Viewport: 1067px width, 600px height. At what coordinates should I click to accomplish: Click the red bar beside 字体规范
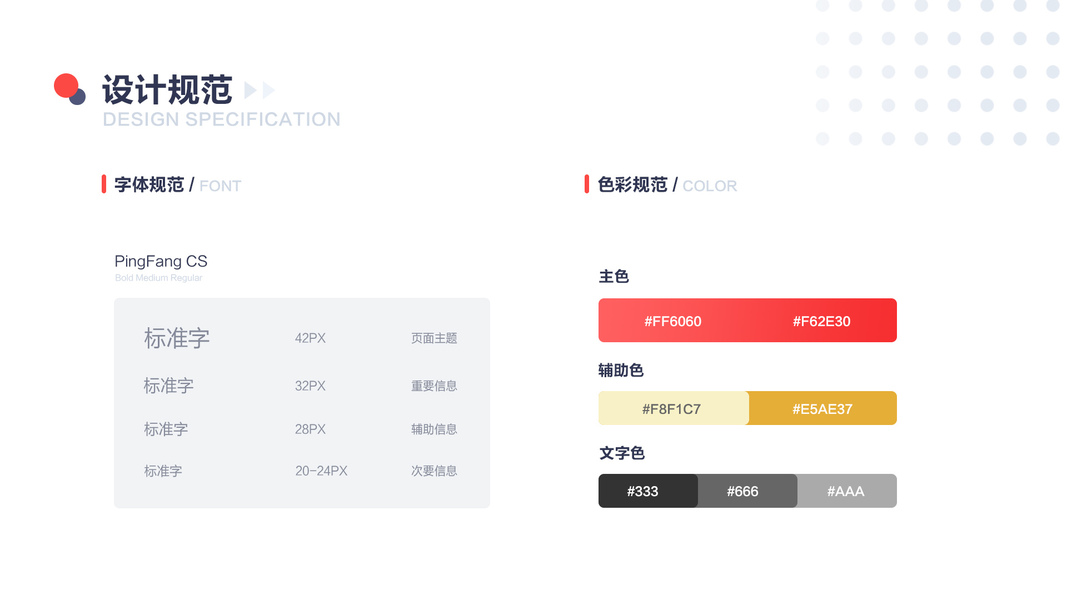(x=104, y=184)
